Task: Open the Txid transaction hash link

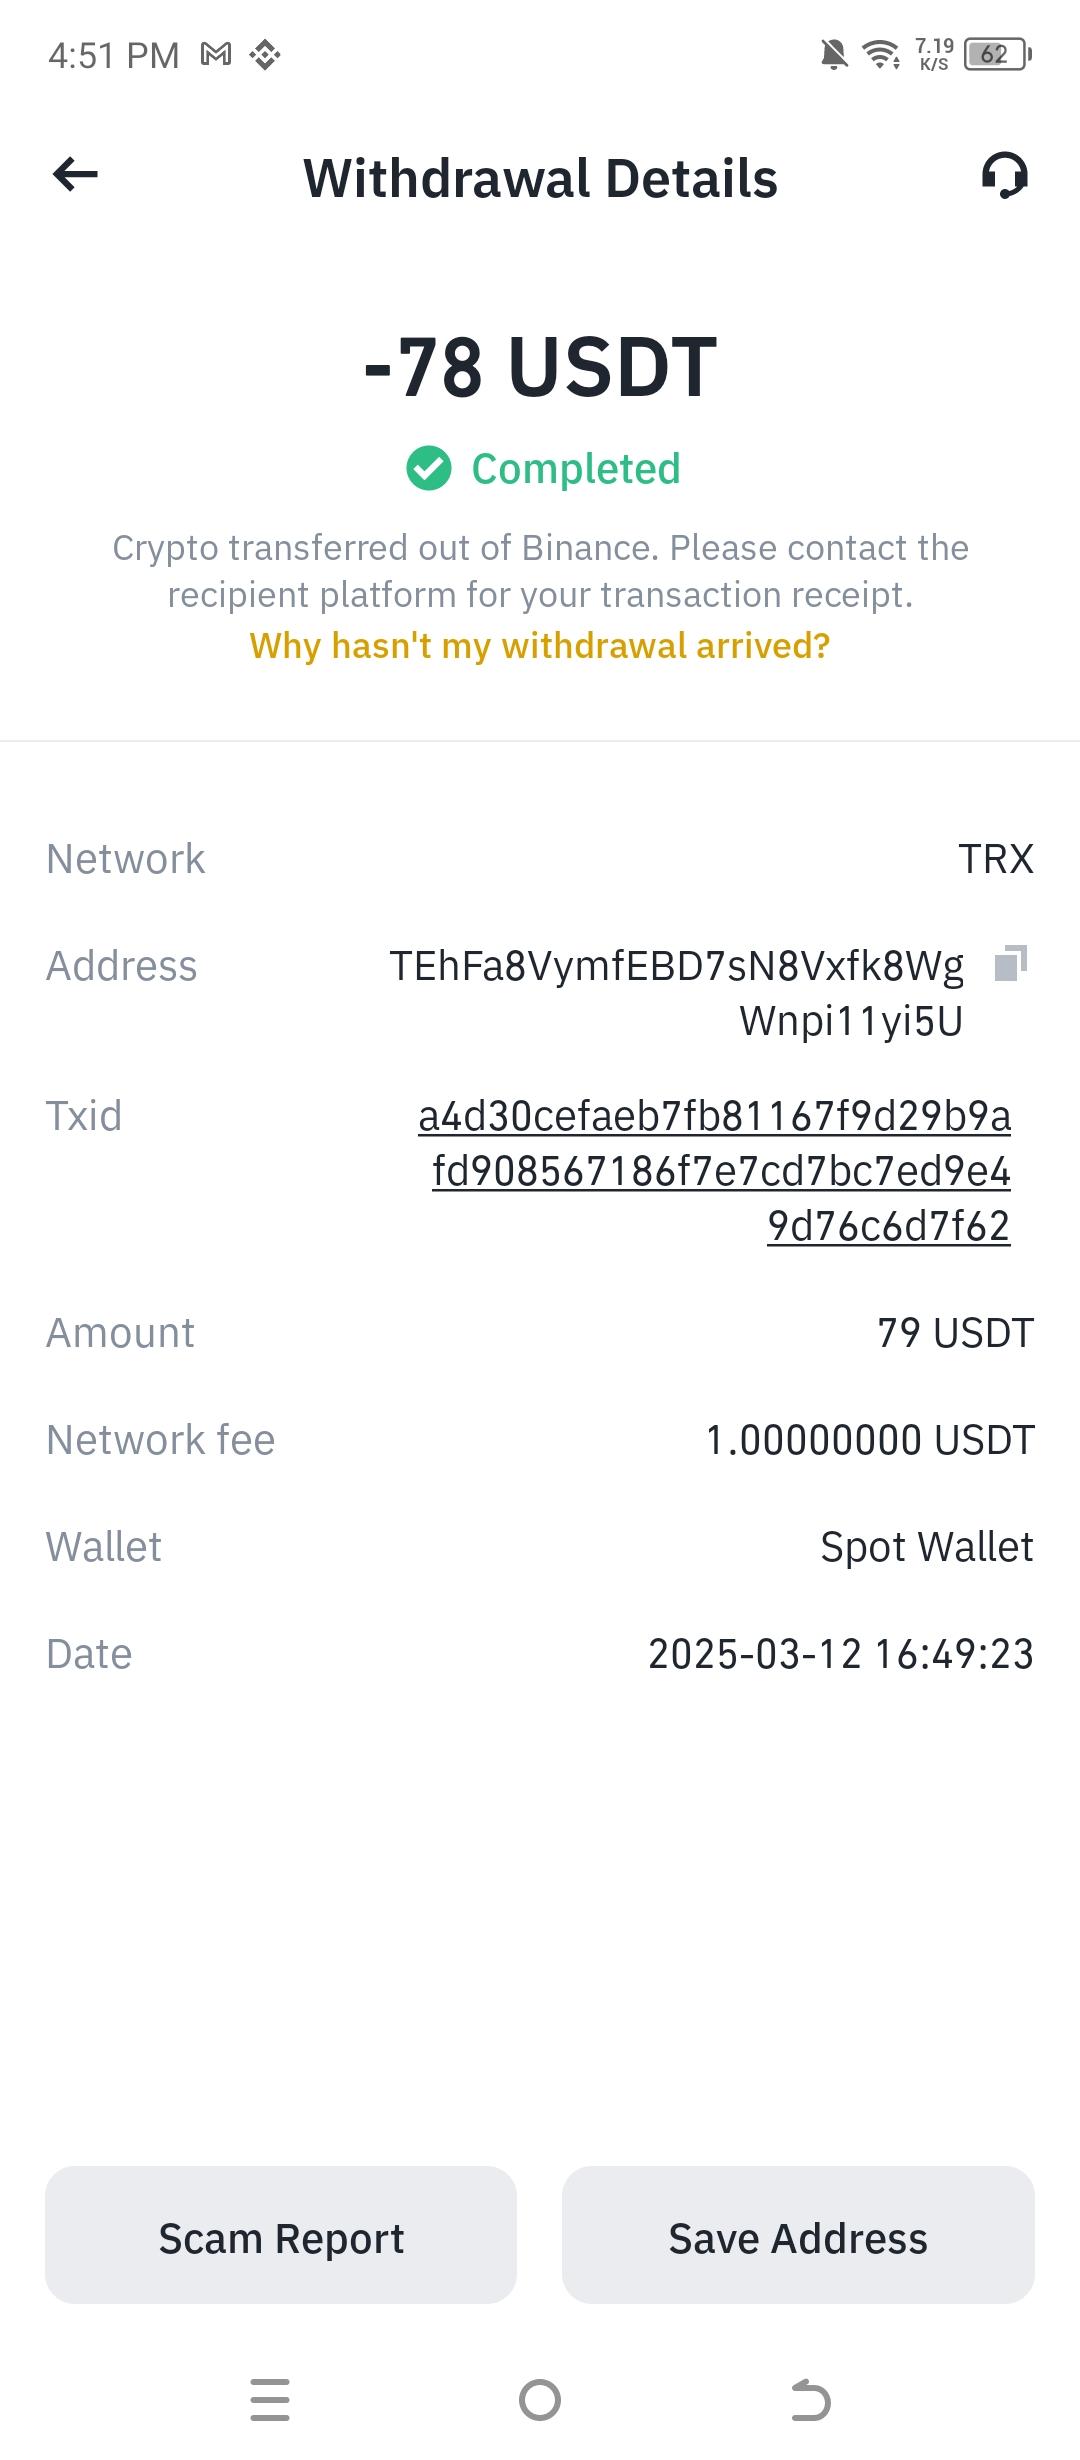Action: coord(715,1171)
